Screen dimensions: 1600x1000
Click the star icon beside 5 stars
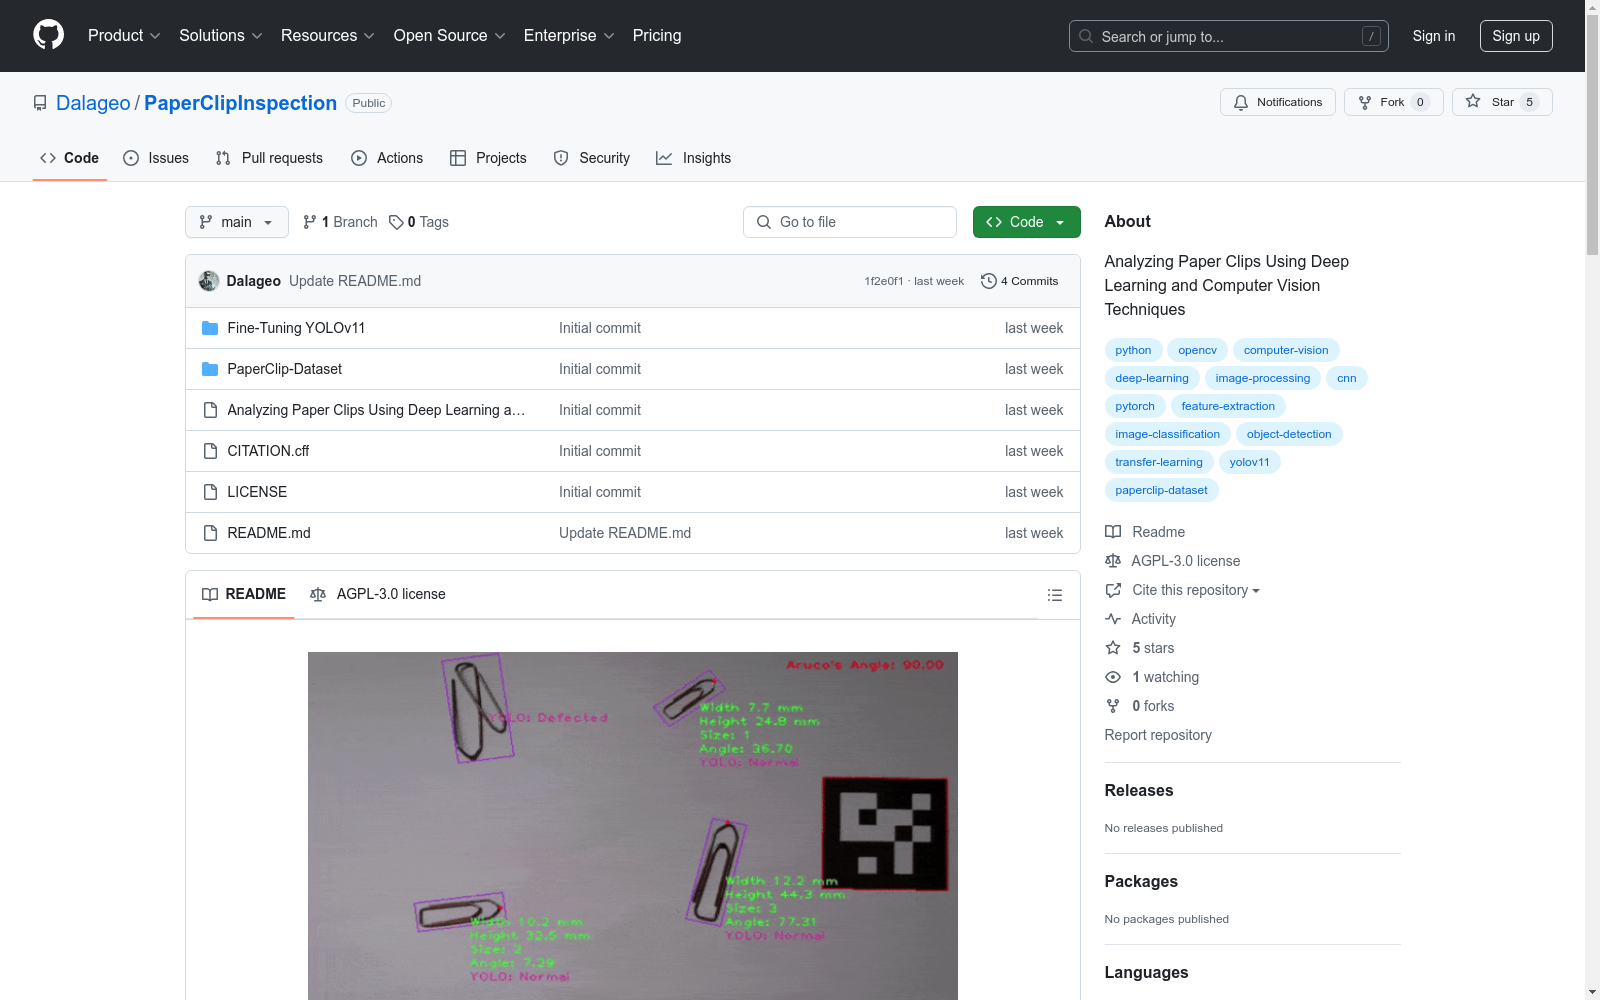pyautogui.click(x=1113, y=648)
